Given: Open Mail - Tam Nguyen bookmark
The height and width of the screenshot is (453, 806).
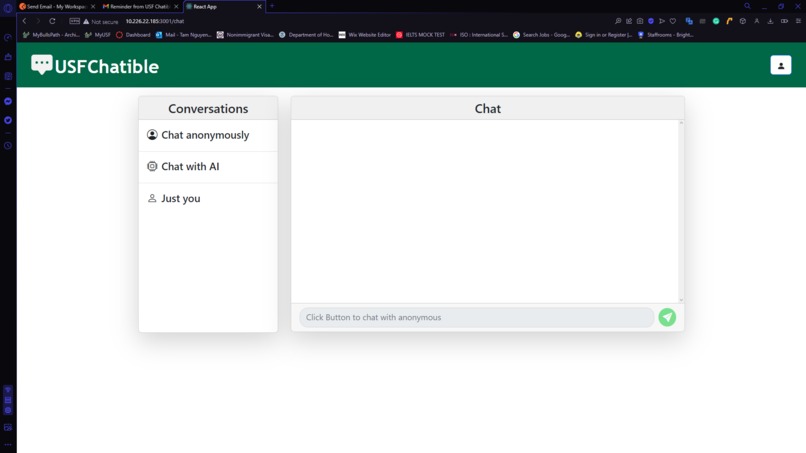Looking at the screenshot, I should 184,35.
